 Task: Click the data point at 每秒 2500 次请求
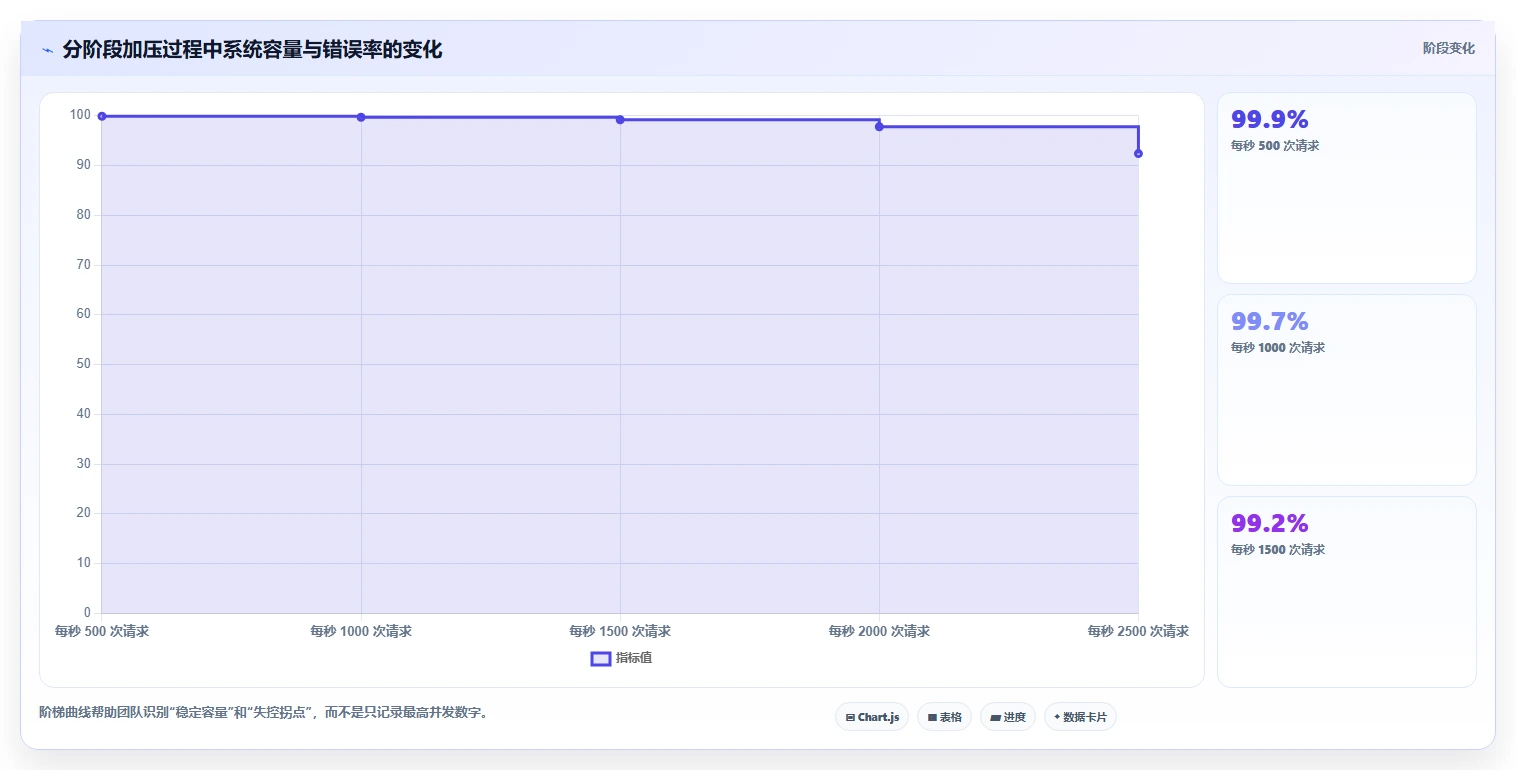pyautogui.click(x=1138, y=153)
